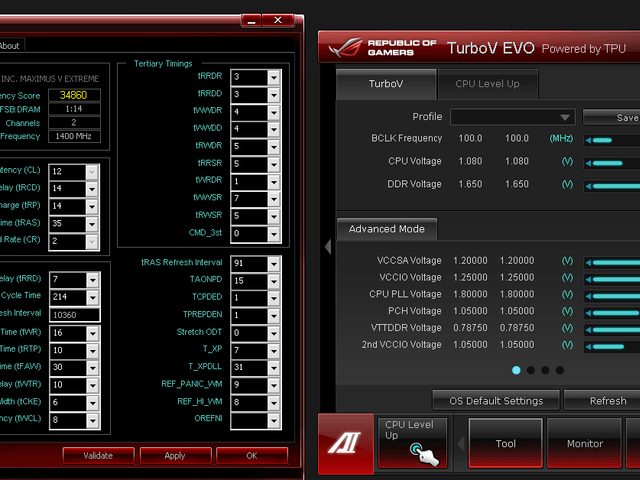Select the Advanced Mode tab

point(387,229)
